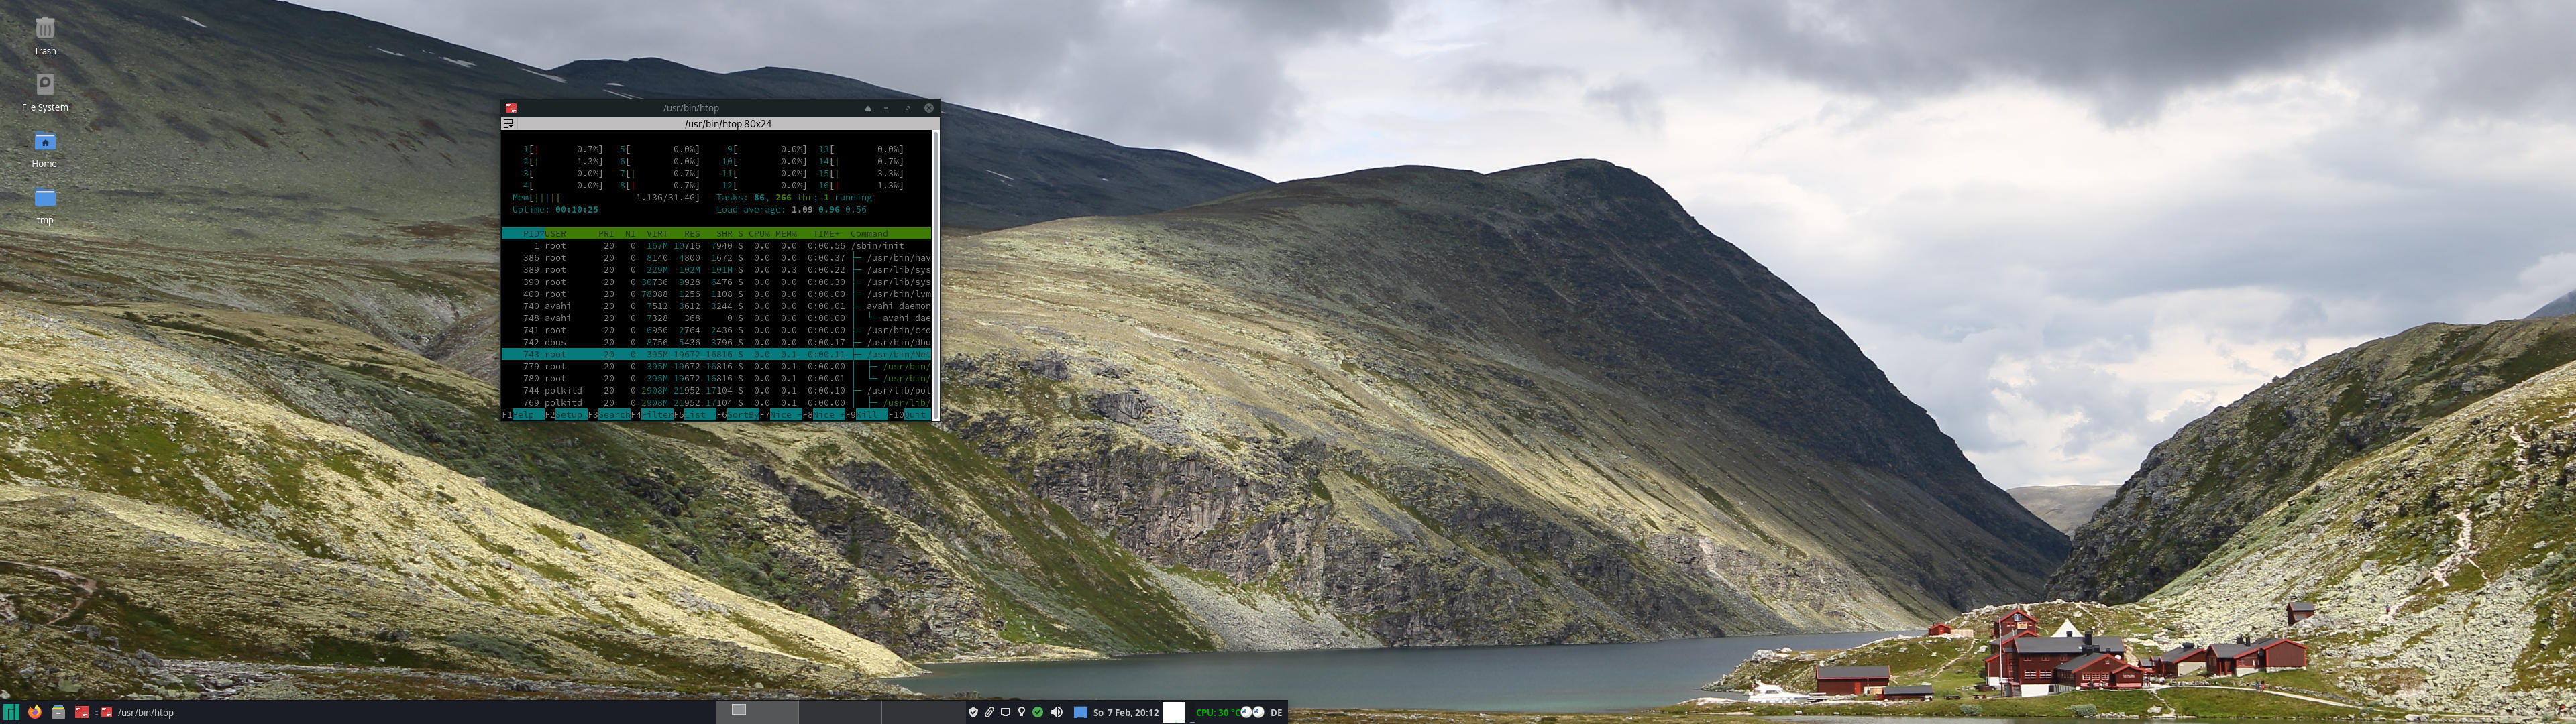Screen dimensions: 2576x724
Task: Launch Firefox from the taskbar
Action: (35, 712)
